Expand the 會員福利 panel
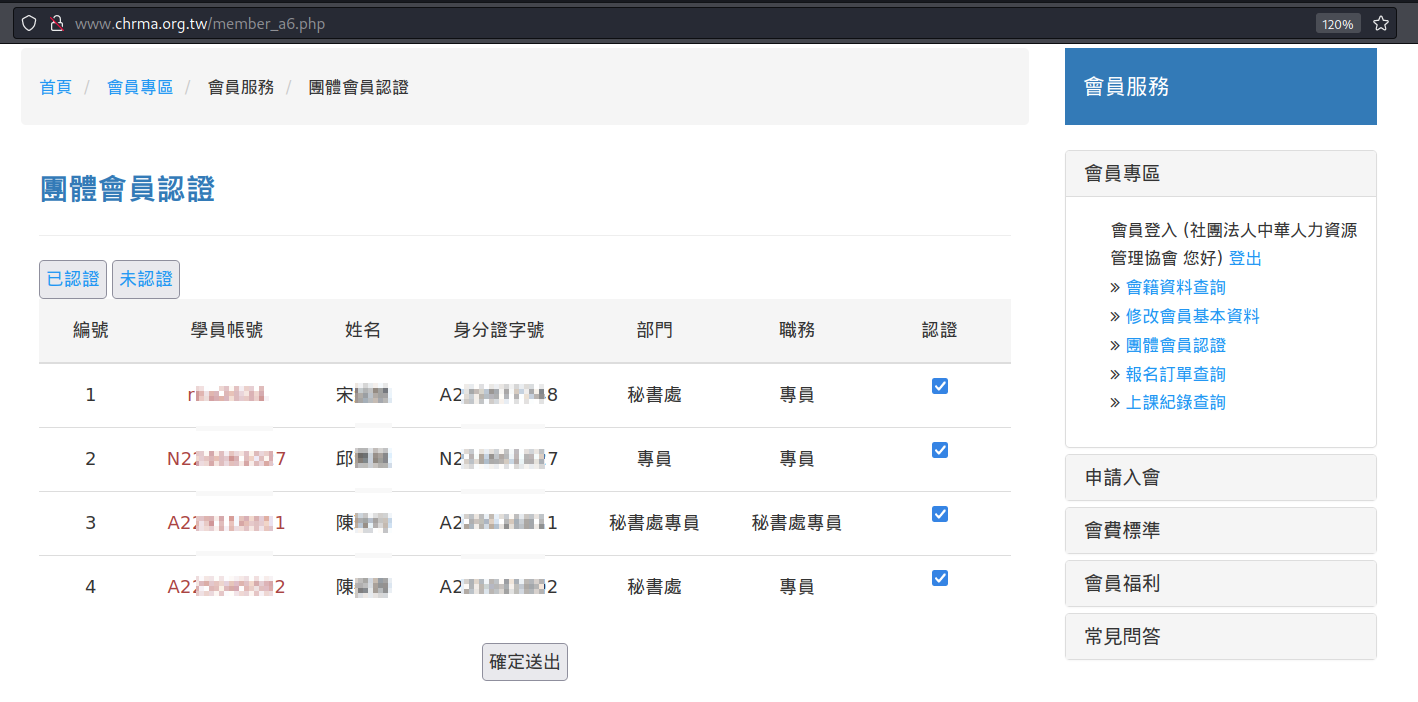This screenshot has width=1418, height=702. [x=1221, y=584]
